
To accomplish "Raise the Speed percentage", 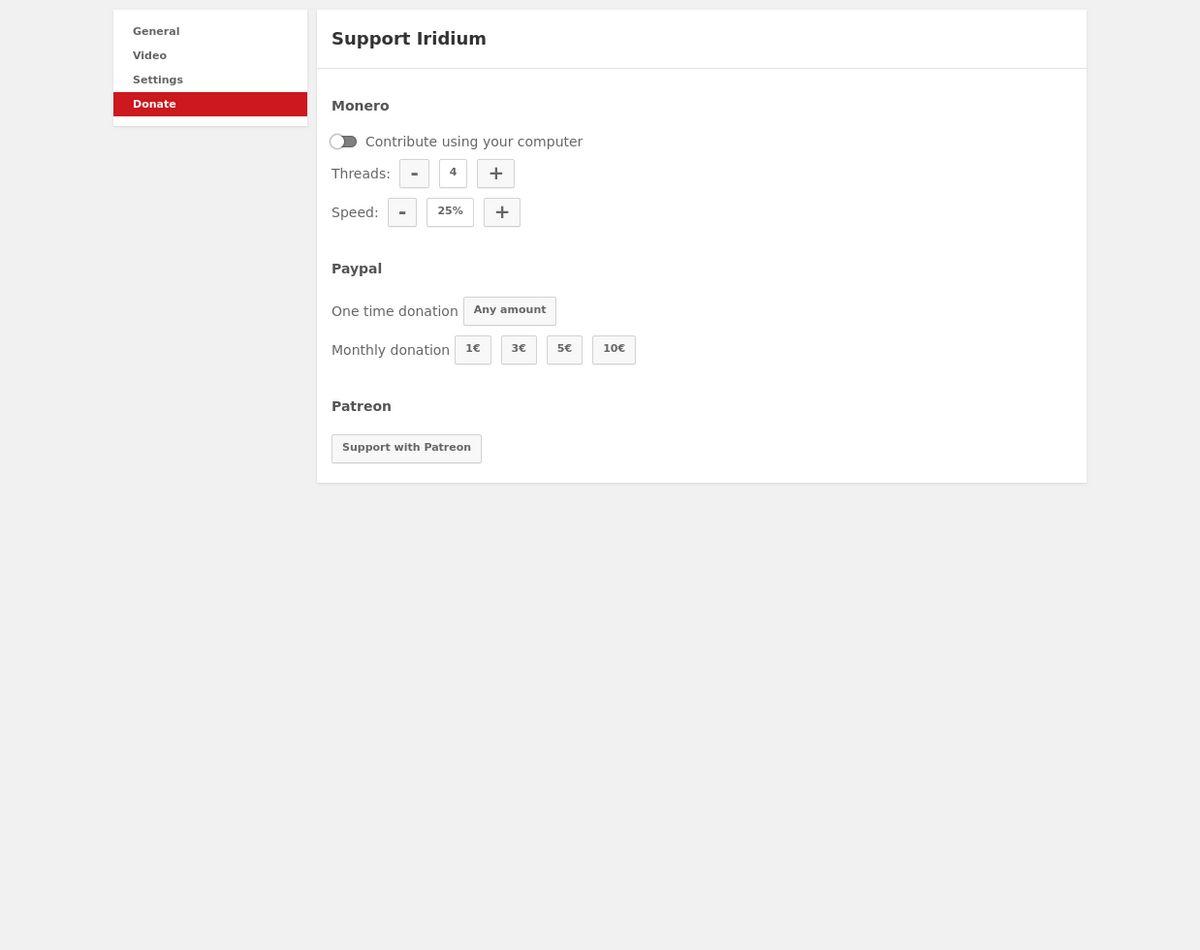I will (x=502, y=212).
